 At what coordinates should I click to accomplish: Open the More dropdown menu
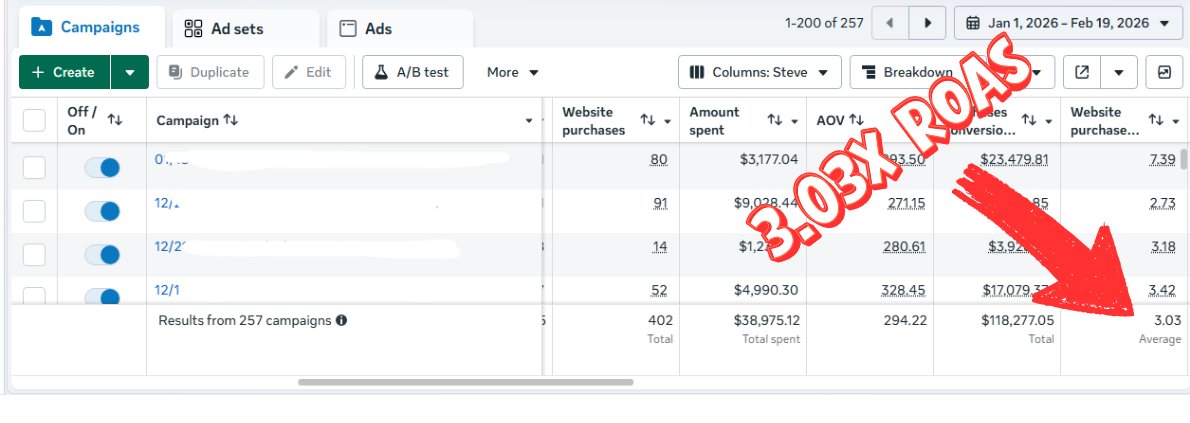click(x=513, y=72)
